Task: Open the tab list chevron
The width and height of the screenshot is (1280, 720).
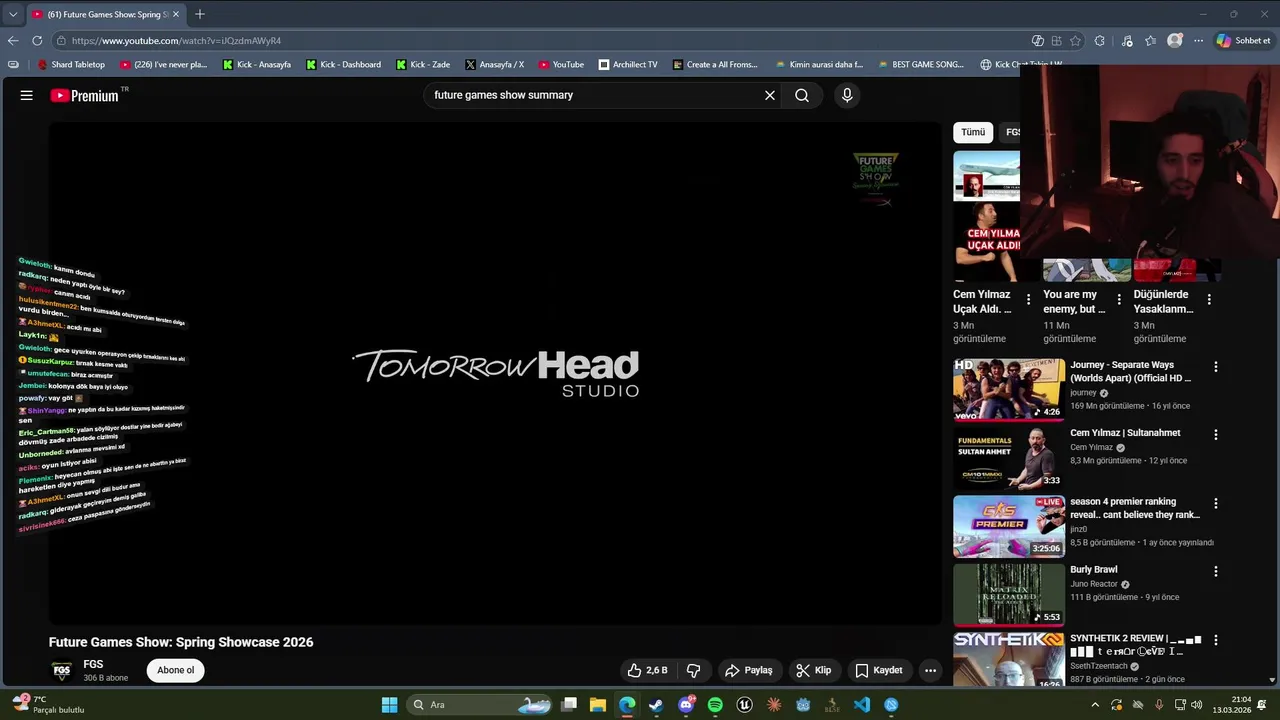Action: click(13, 14)
